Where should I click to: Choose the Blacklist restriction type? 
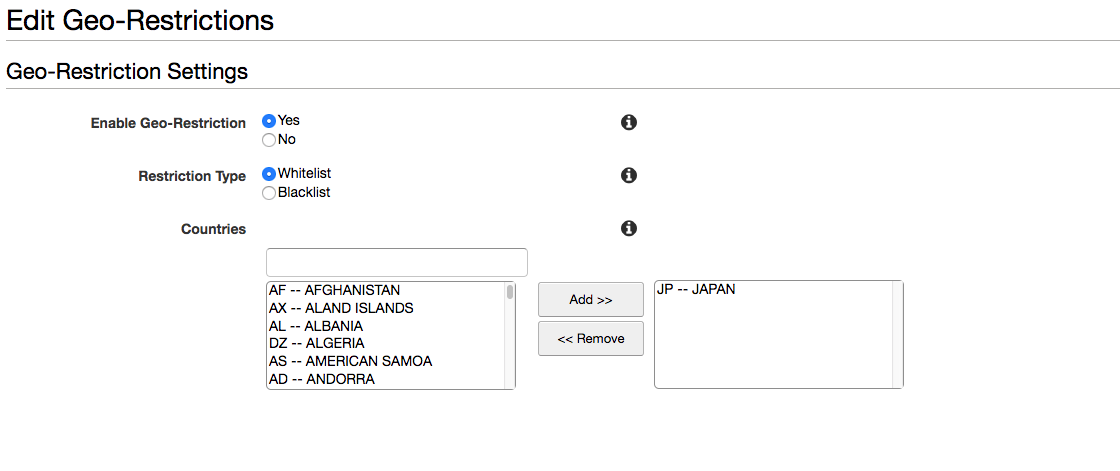[x=269, y=193]
